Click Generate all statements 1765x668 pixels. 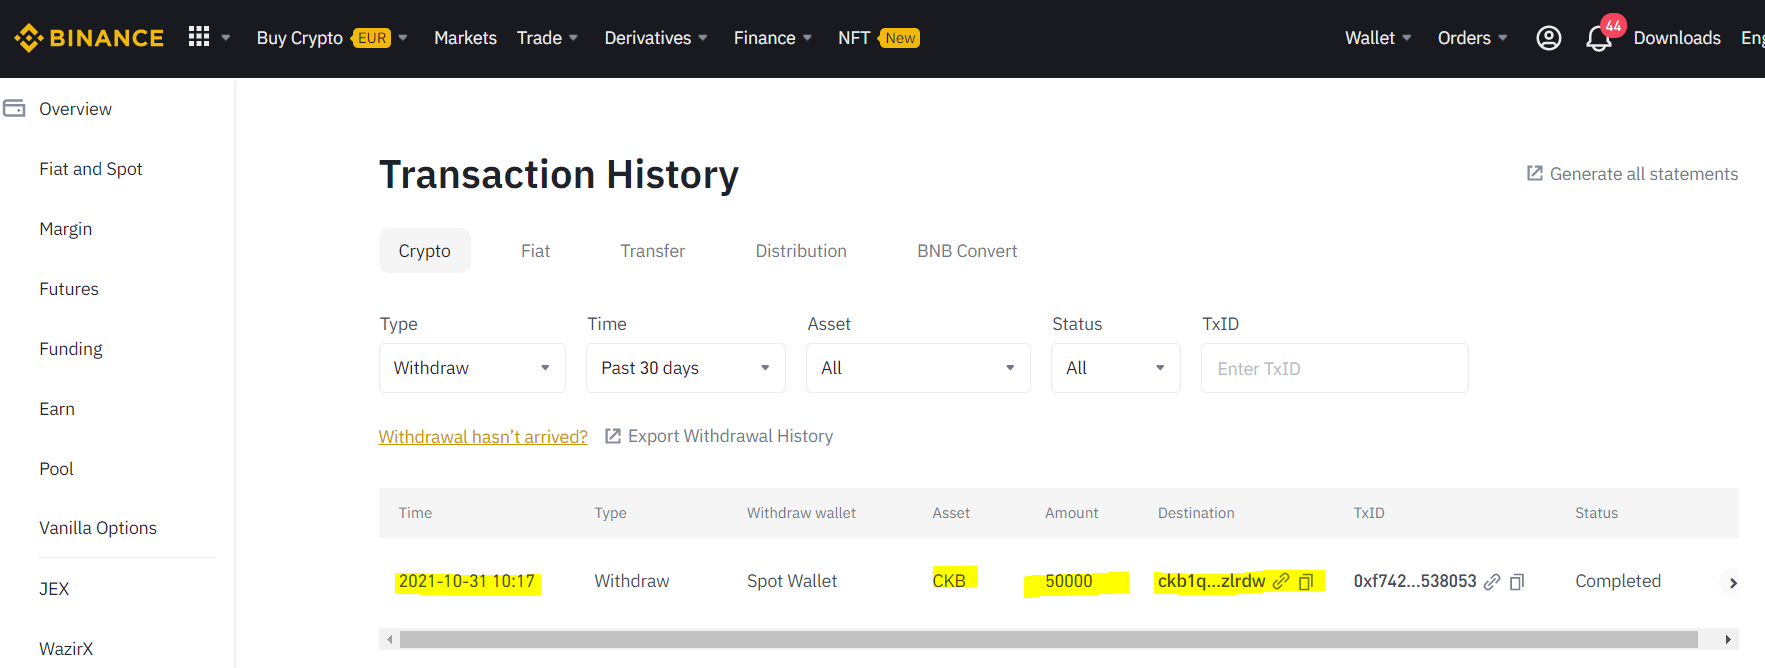(1644, 174)
